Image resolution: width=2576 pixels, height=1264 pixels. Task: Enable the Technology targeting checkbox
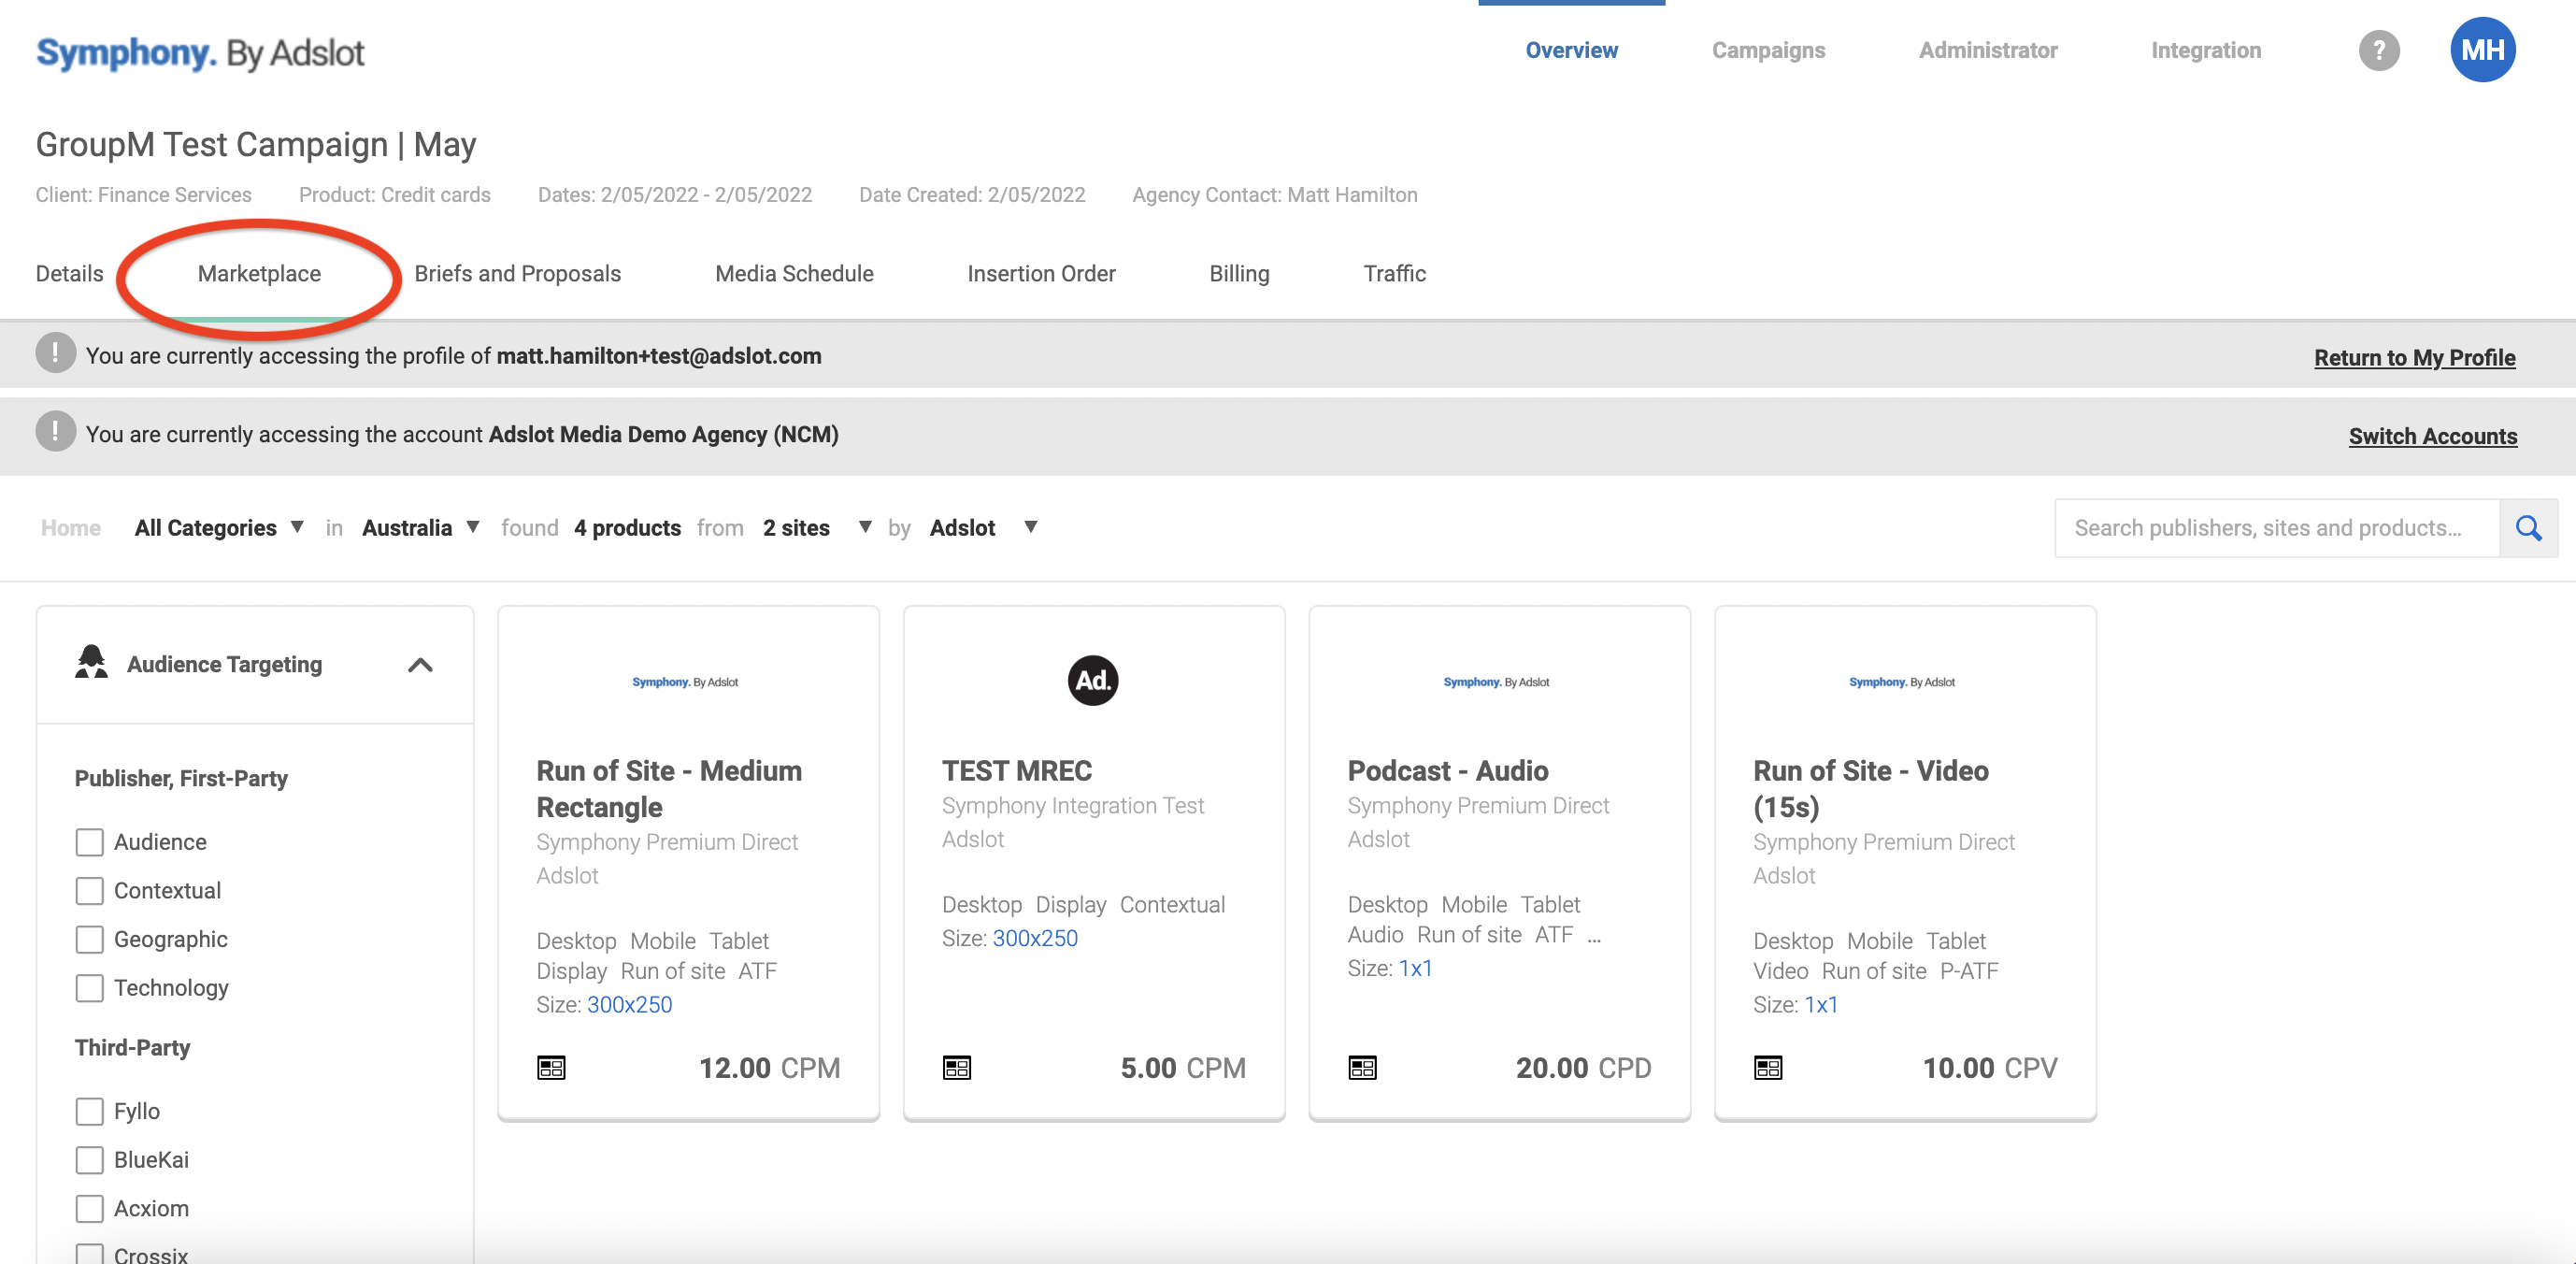pos(90,988)
